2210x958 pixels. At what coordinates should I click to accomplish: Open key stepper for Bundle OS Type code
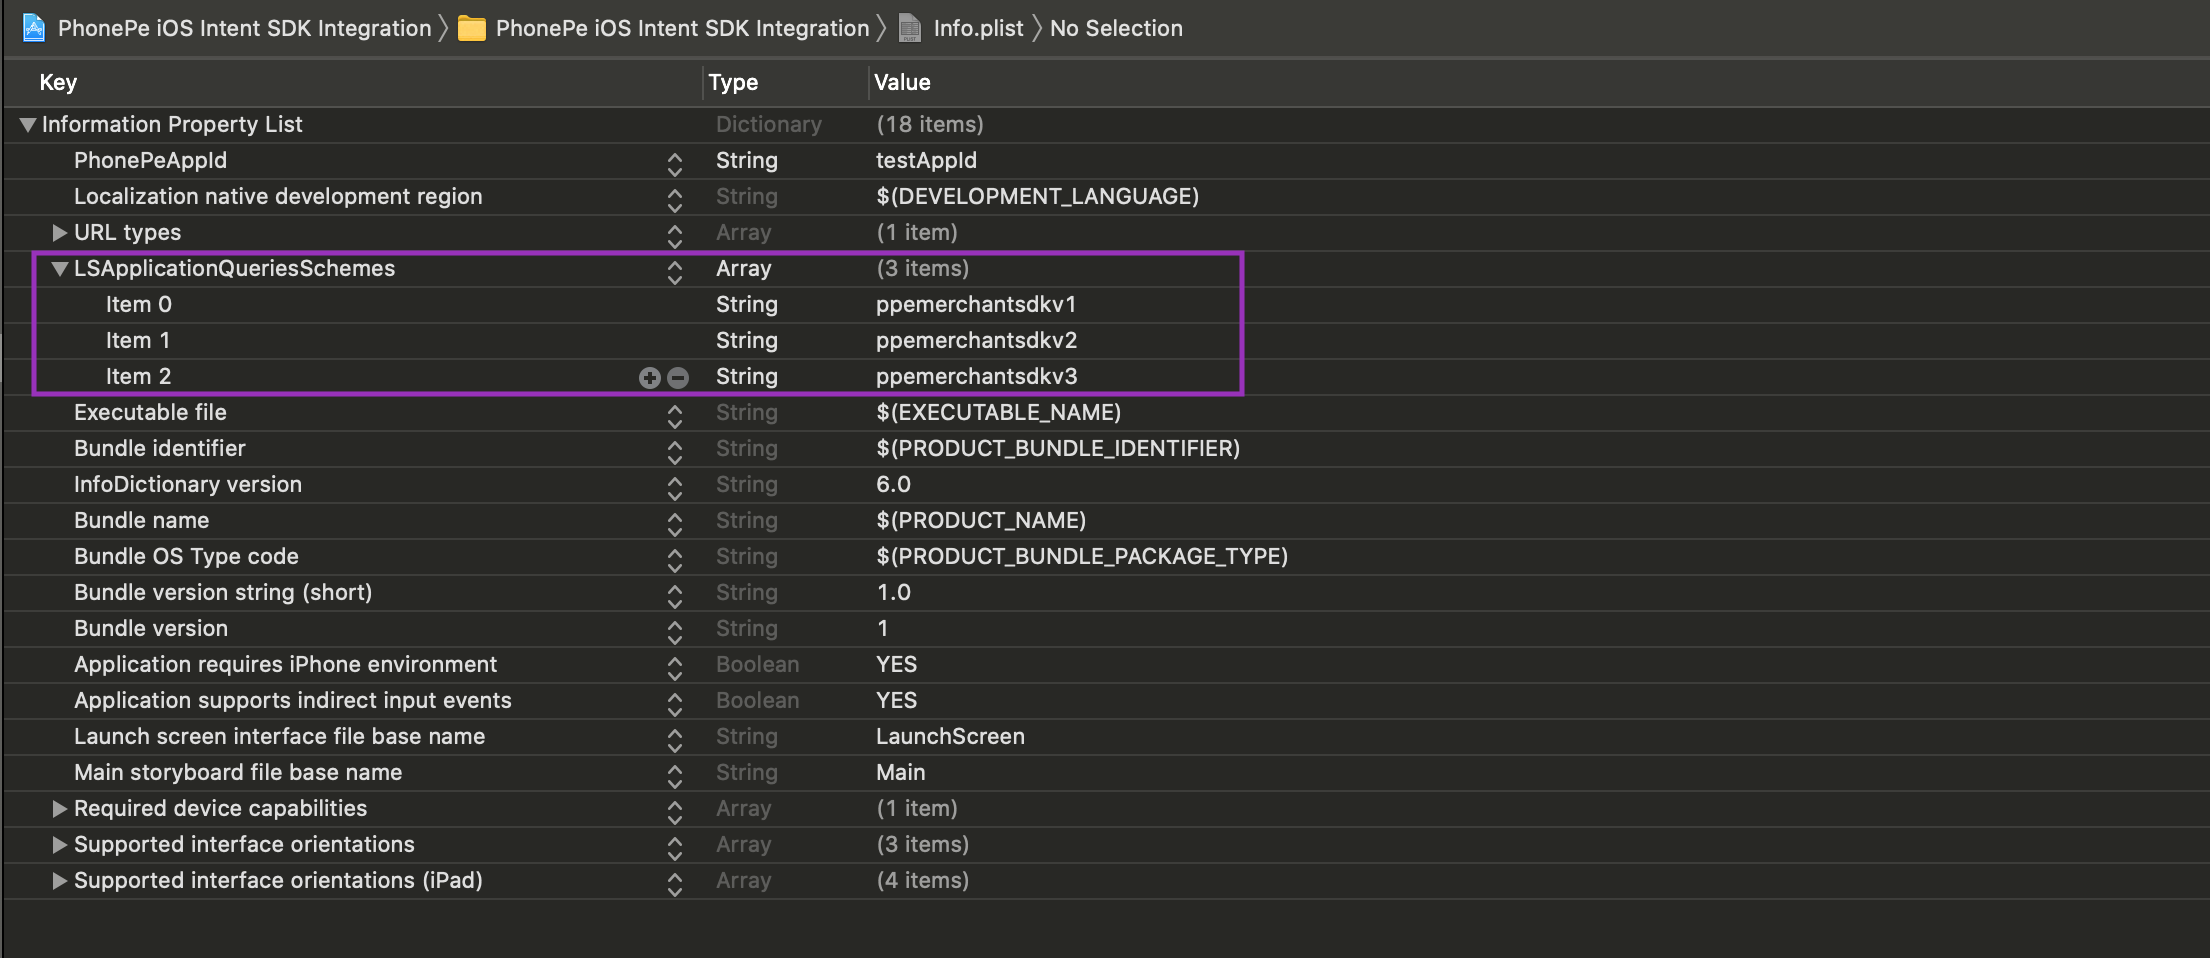point(675,560)
